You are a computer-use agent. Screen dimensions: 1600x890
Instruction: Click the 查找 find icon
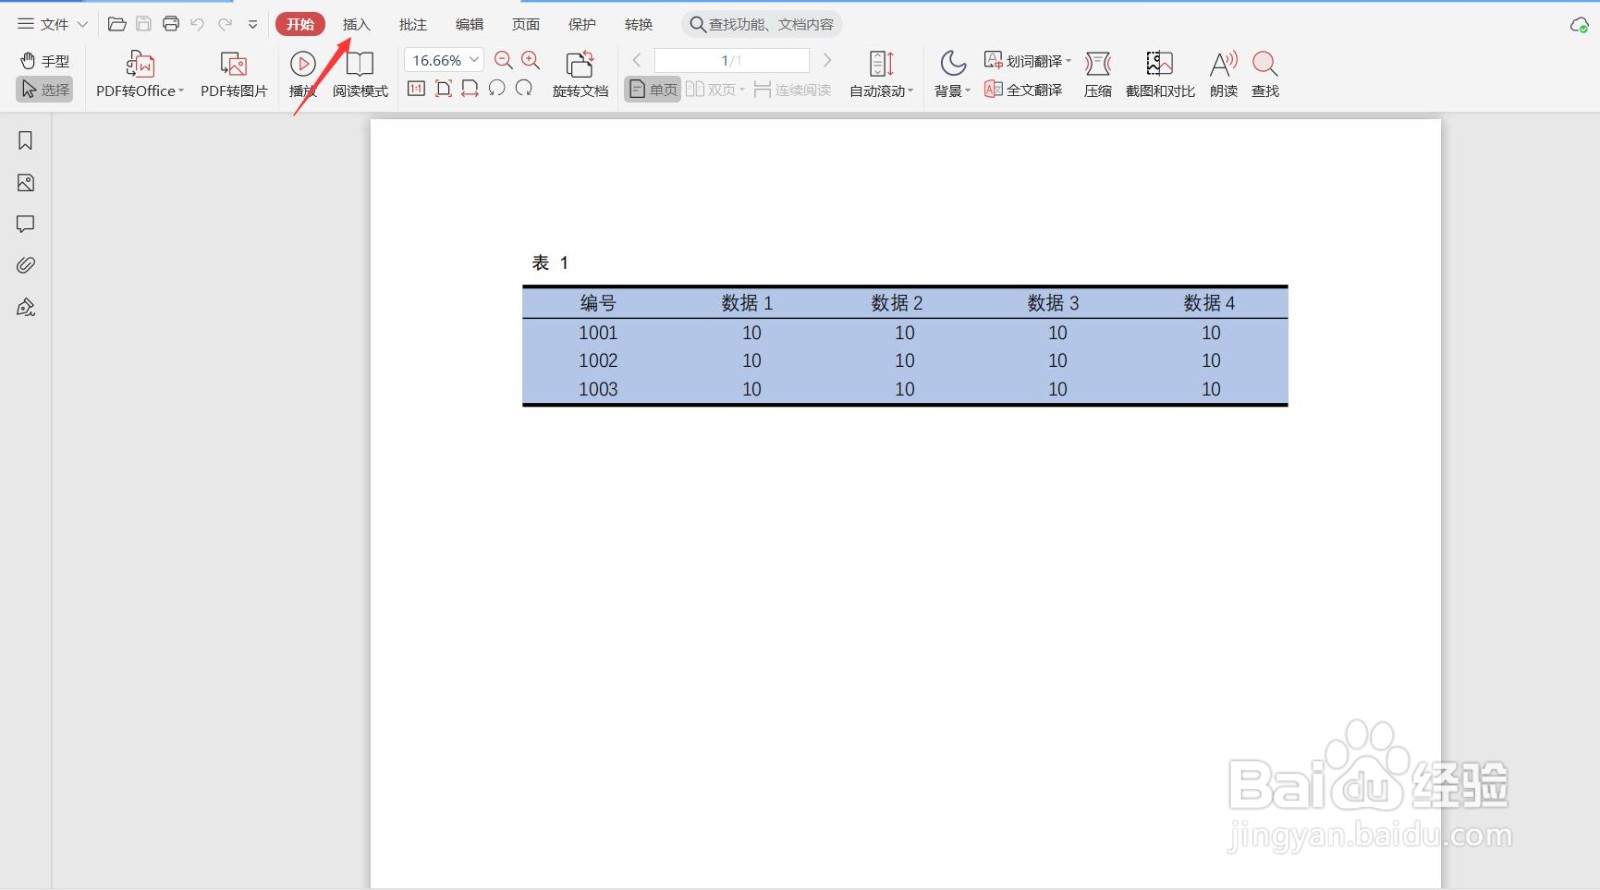click(x=1265, y=75)
